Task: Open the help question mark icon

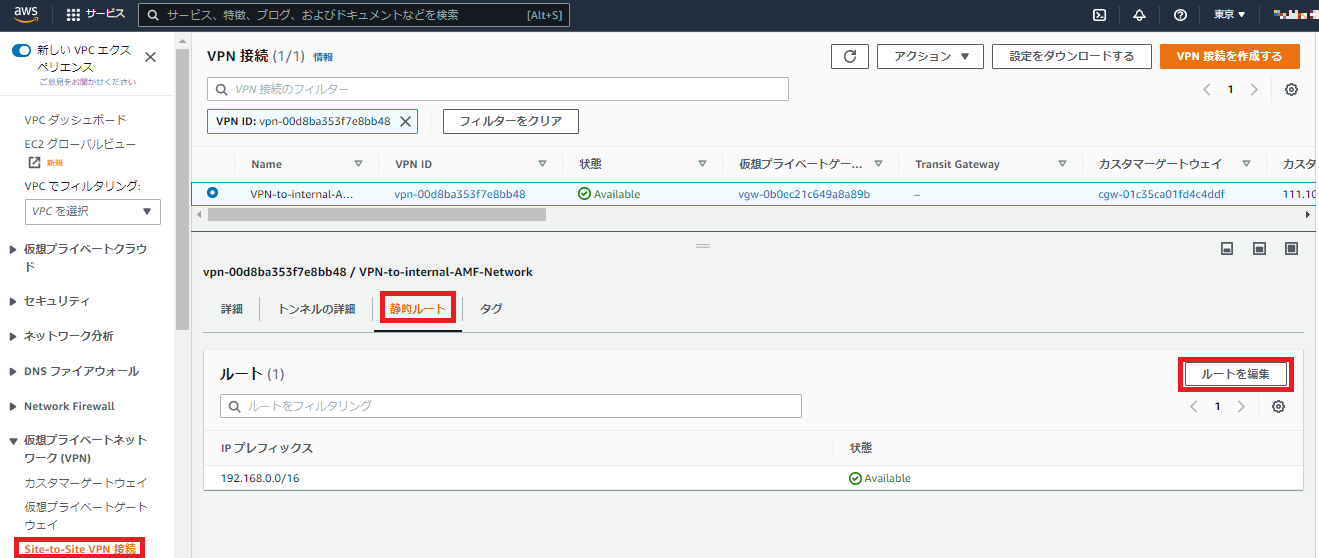Action: 1180,15
